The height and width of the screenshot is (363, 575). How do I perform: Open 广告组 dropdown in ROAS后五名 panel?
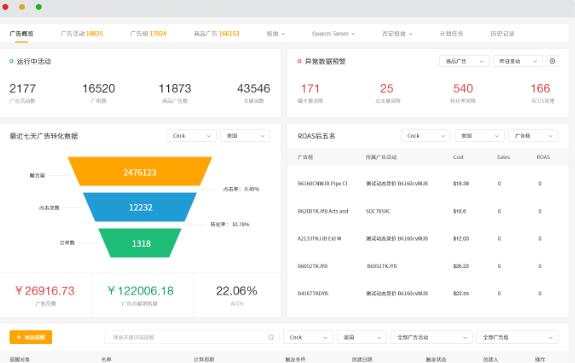(533, 136)
